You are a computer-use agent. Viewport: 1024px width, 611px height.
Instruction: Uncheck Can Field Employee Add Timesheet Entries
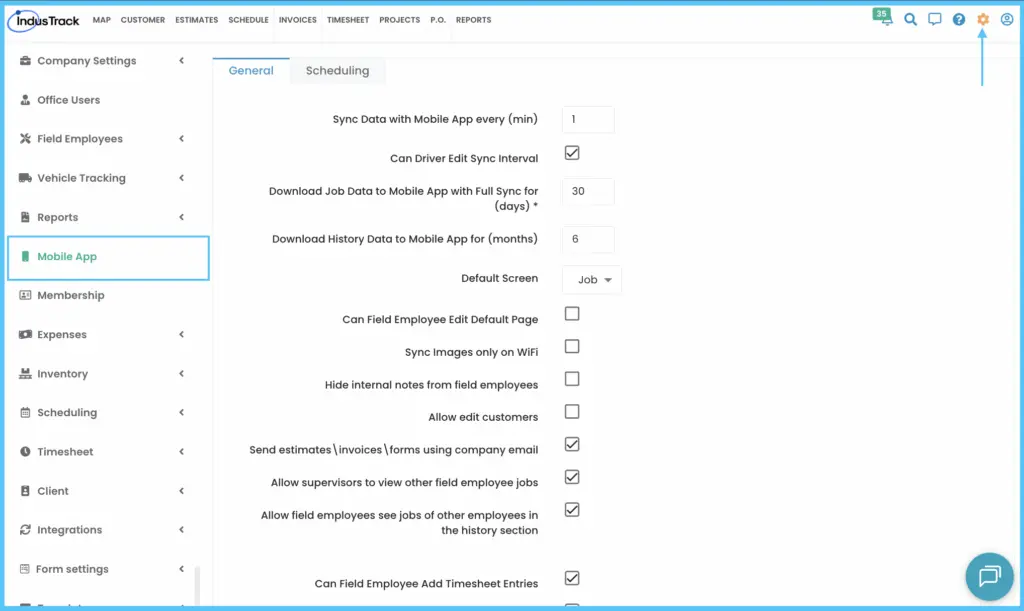click(572, 578)
